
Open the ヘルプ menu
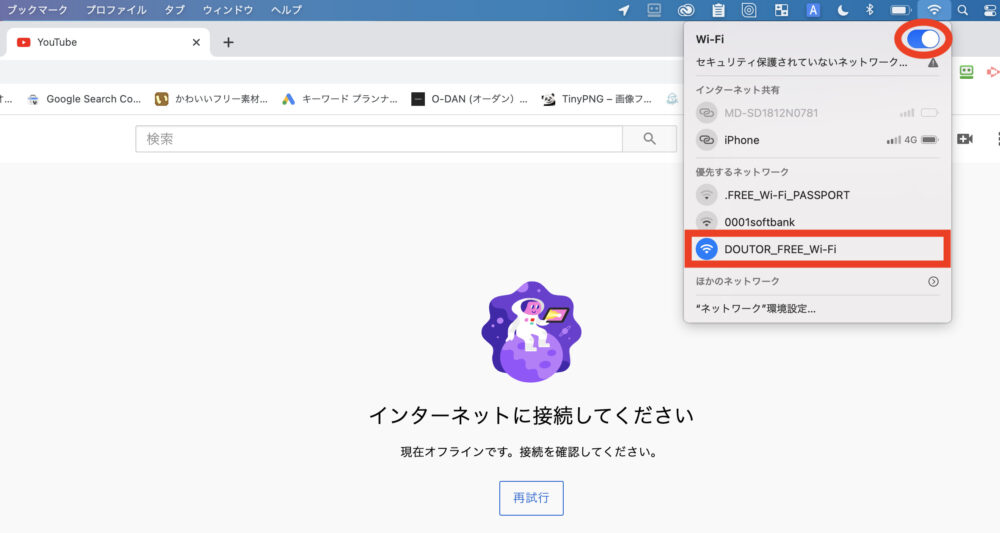pyautogui.click(x=286, y=10)
